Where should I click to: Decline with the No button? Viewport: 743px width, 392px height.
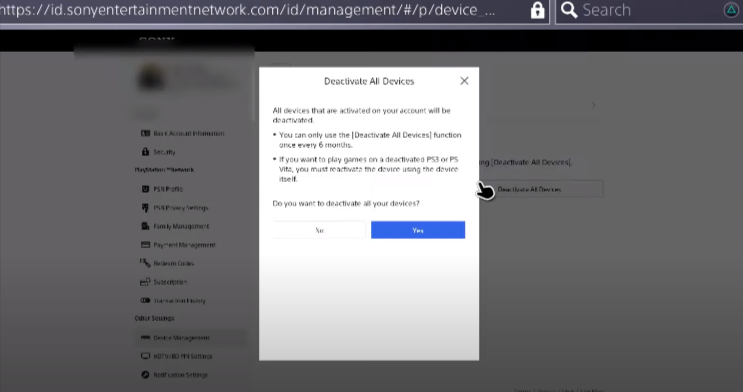[x=319, y=230]
